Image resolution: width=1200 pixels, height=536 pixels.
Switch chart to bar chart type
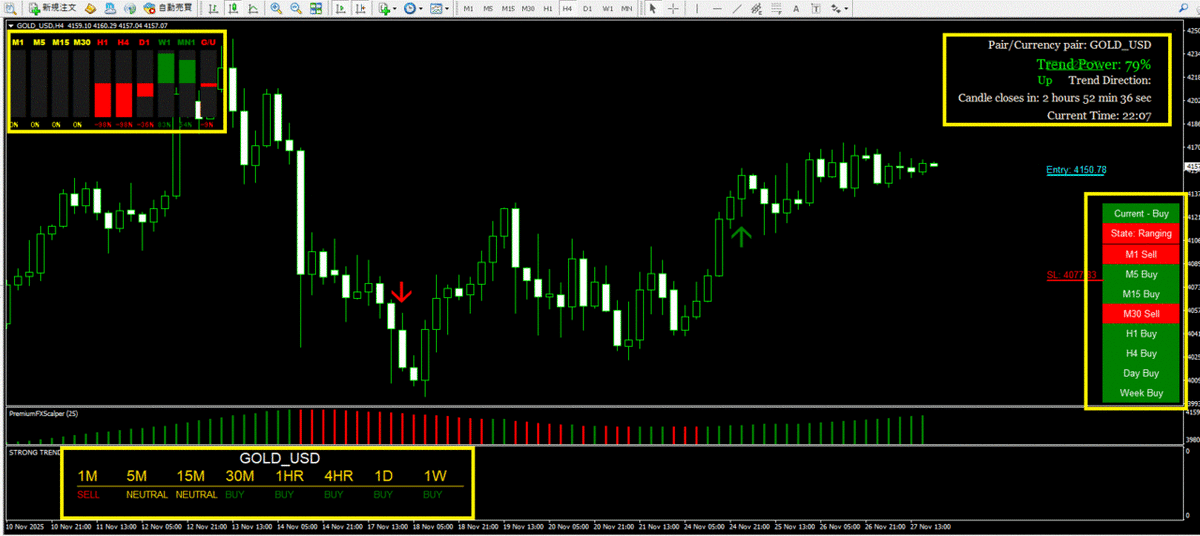213,8
